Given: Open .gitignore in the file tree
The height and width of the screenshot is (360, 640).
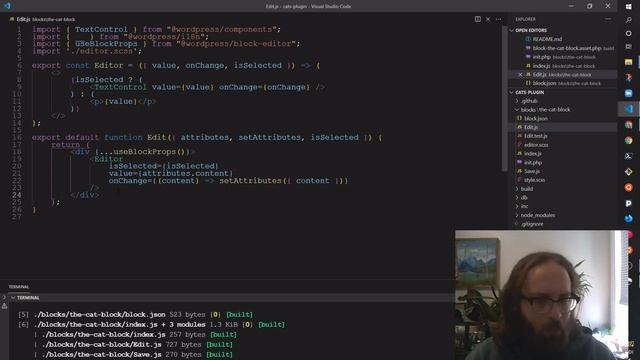Looking at the screenshot, I should (x=532, y=224).
